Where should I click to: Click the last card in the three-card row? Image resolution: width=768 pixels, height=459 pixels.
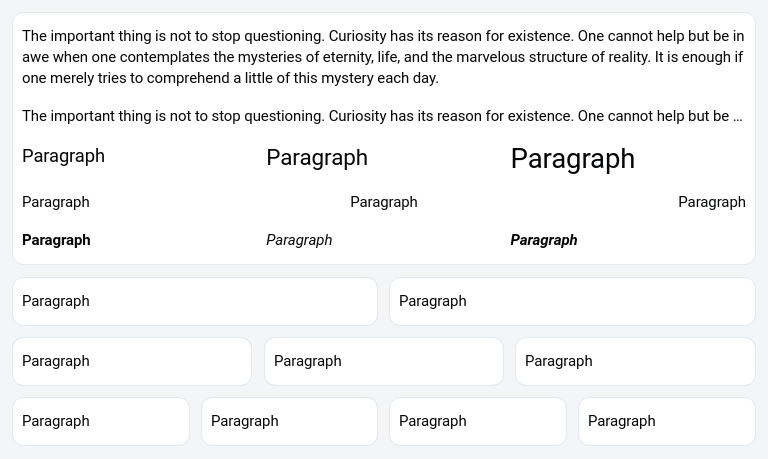635,361
